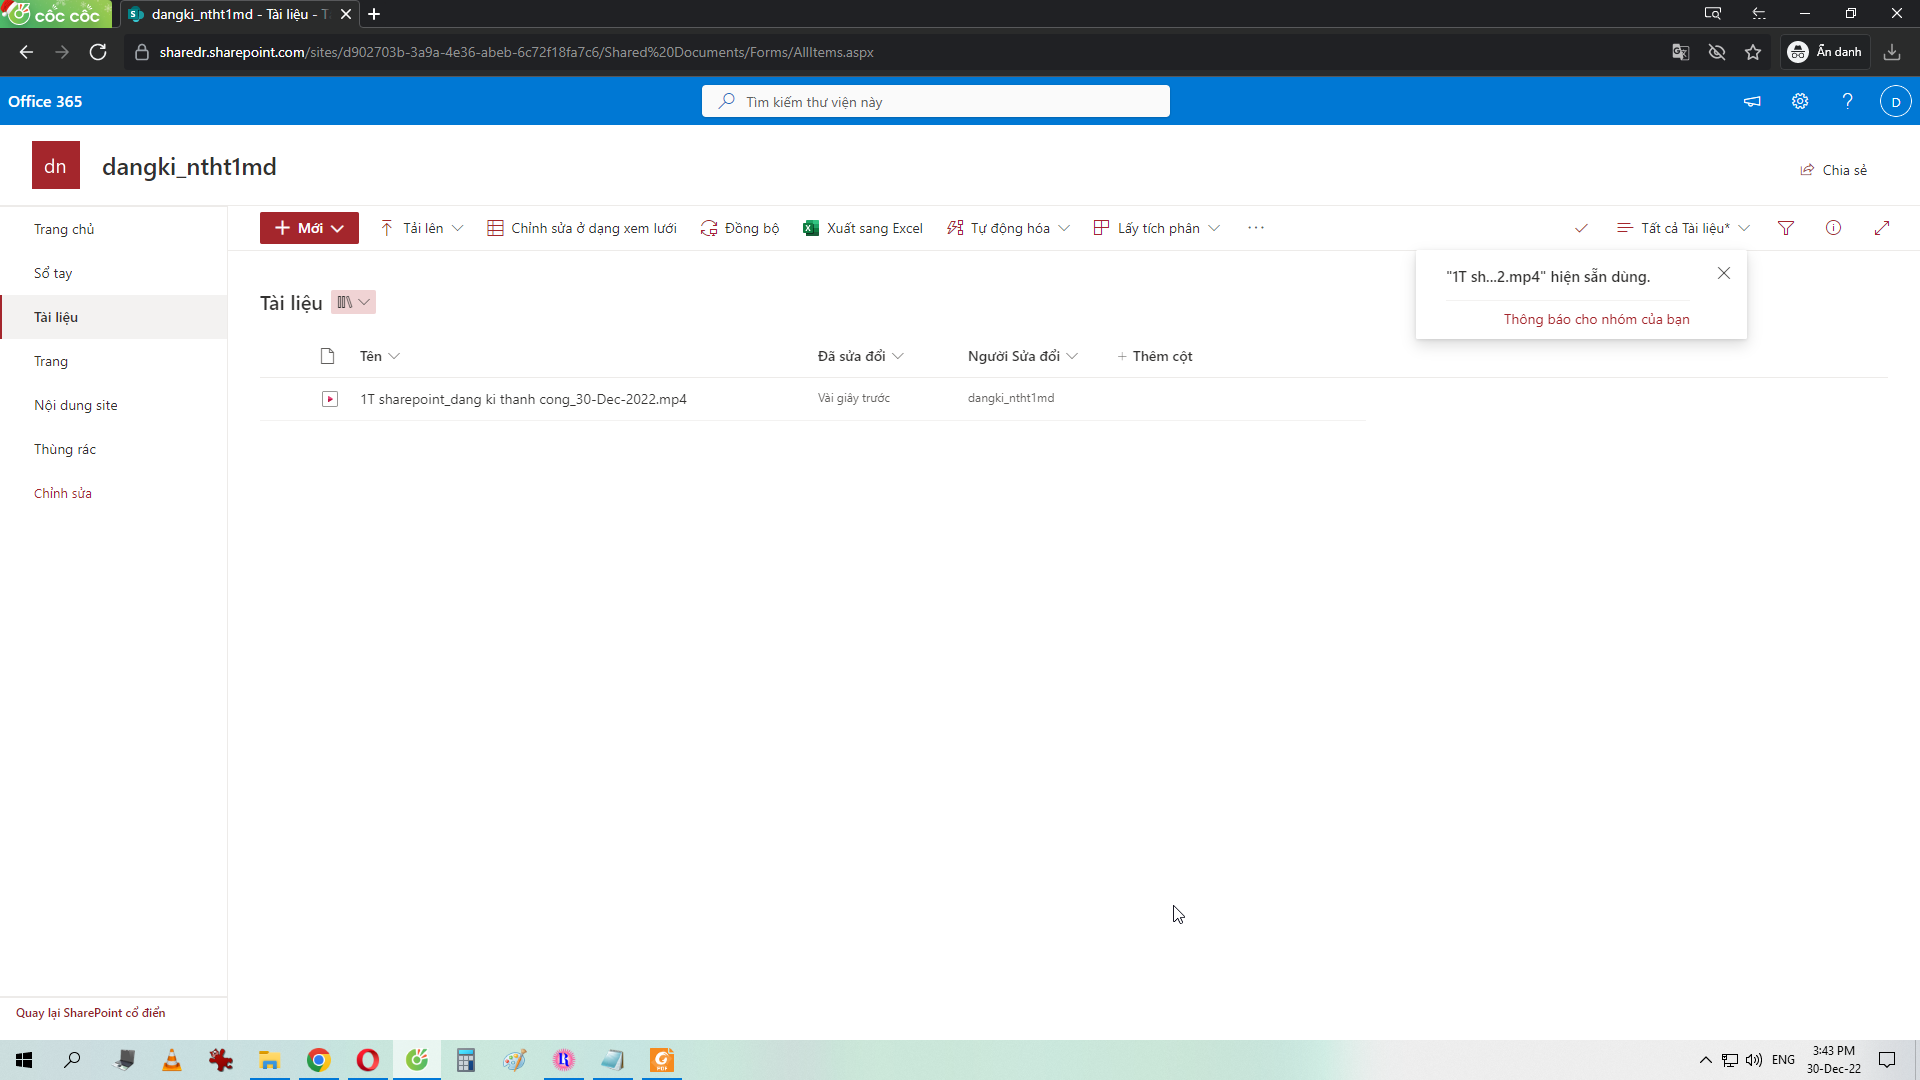Click the mp4 video file icon
Image resolution: width=1920 pixels, height=1080 pixels.
click(x=330, y=399)
